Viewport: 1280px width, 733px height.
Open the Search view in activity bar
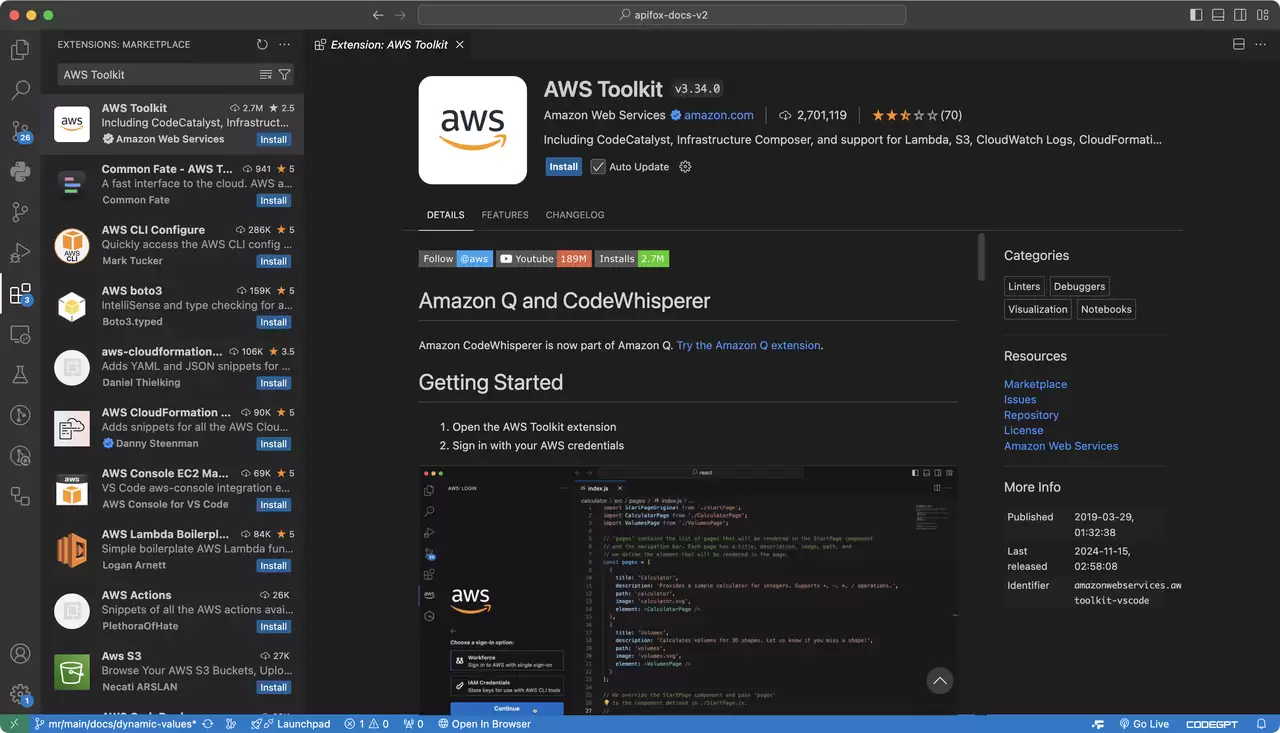point(20,90)
